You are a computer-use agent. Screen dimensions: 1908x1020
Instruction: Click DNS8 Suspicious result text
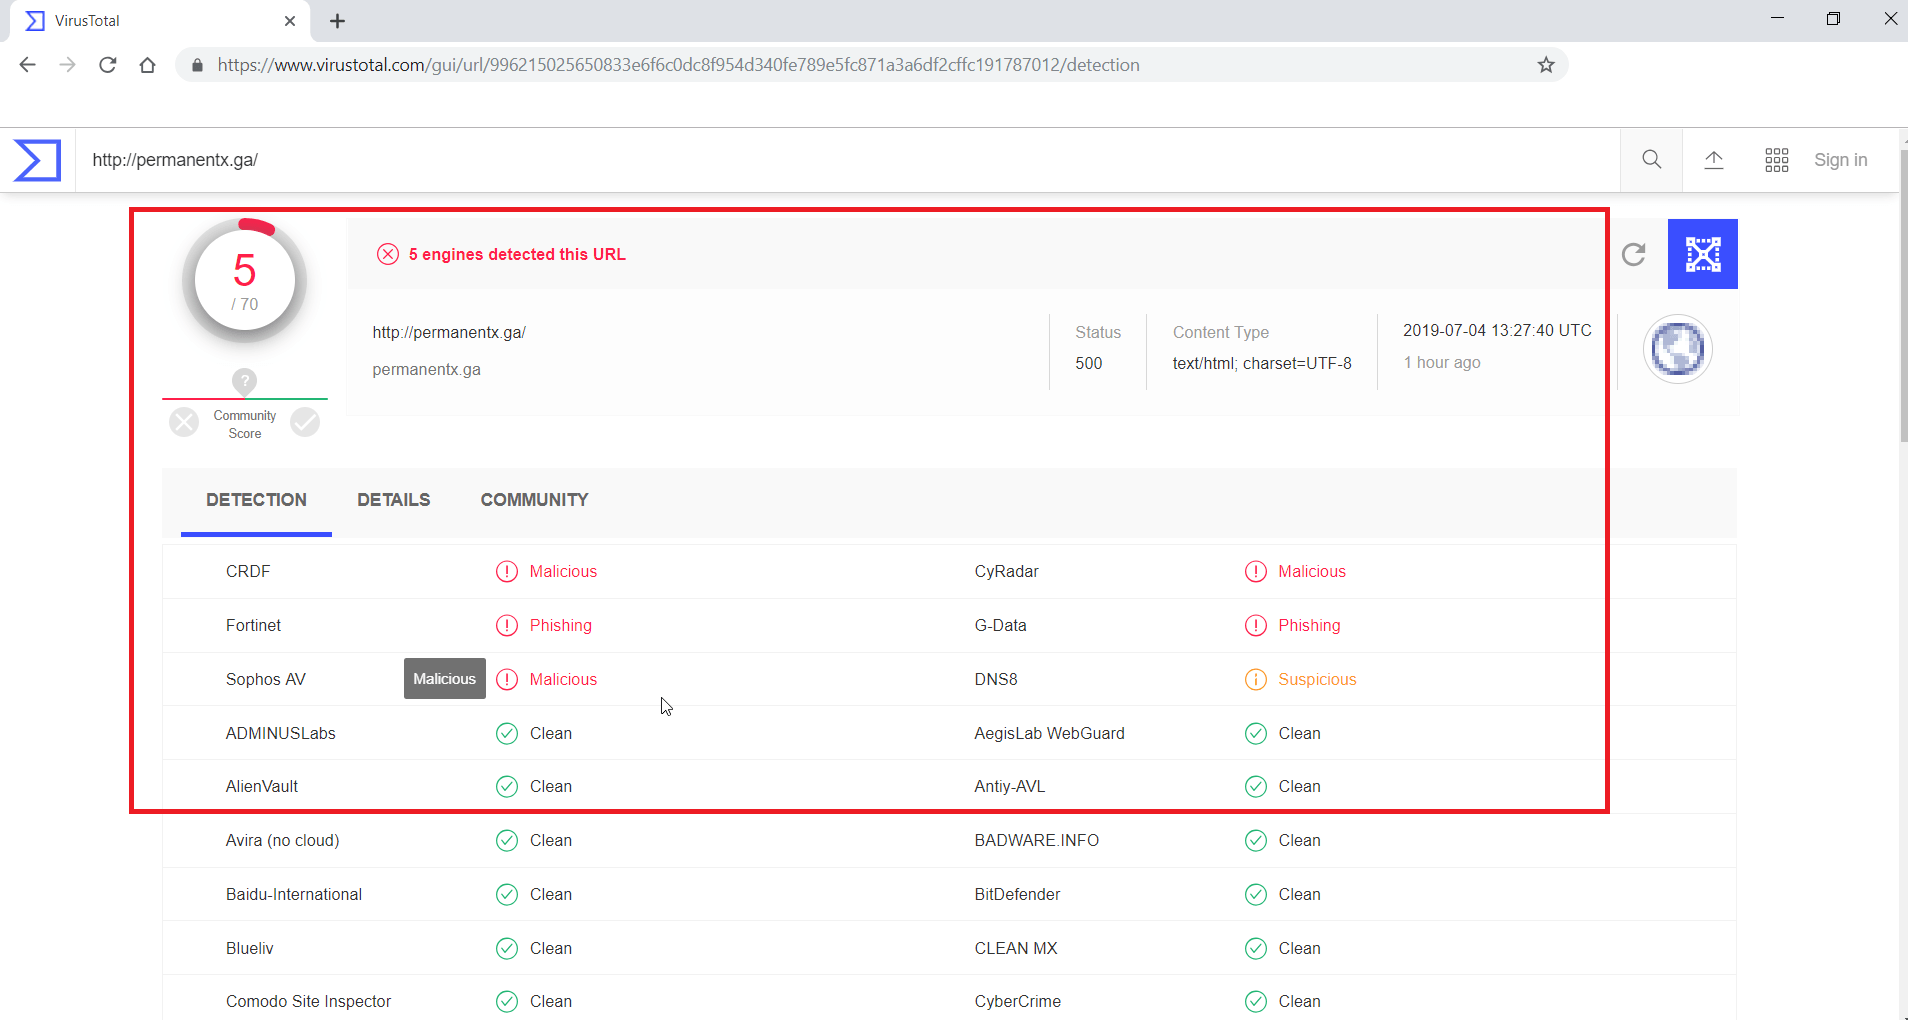[x=1317, y=679]
